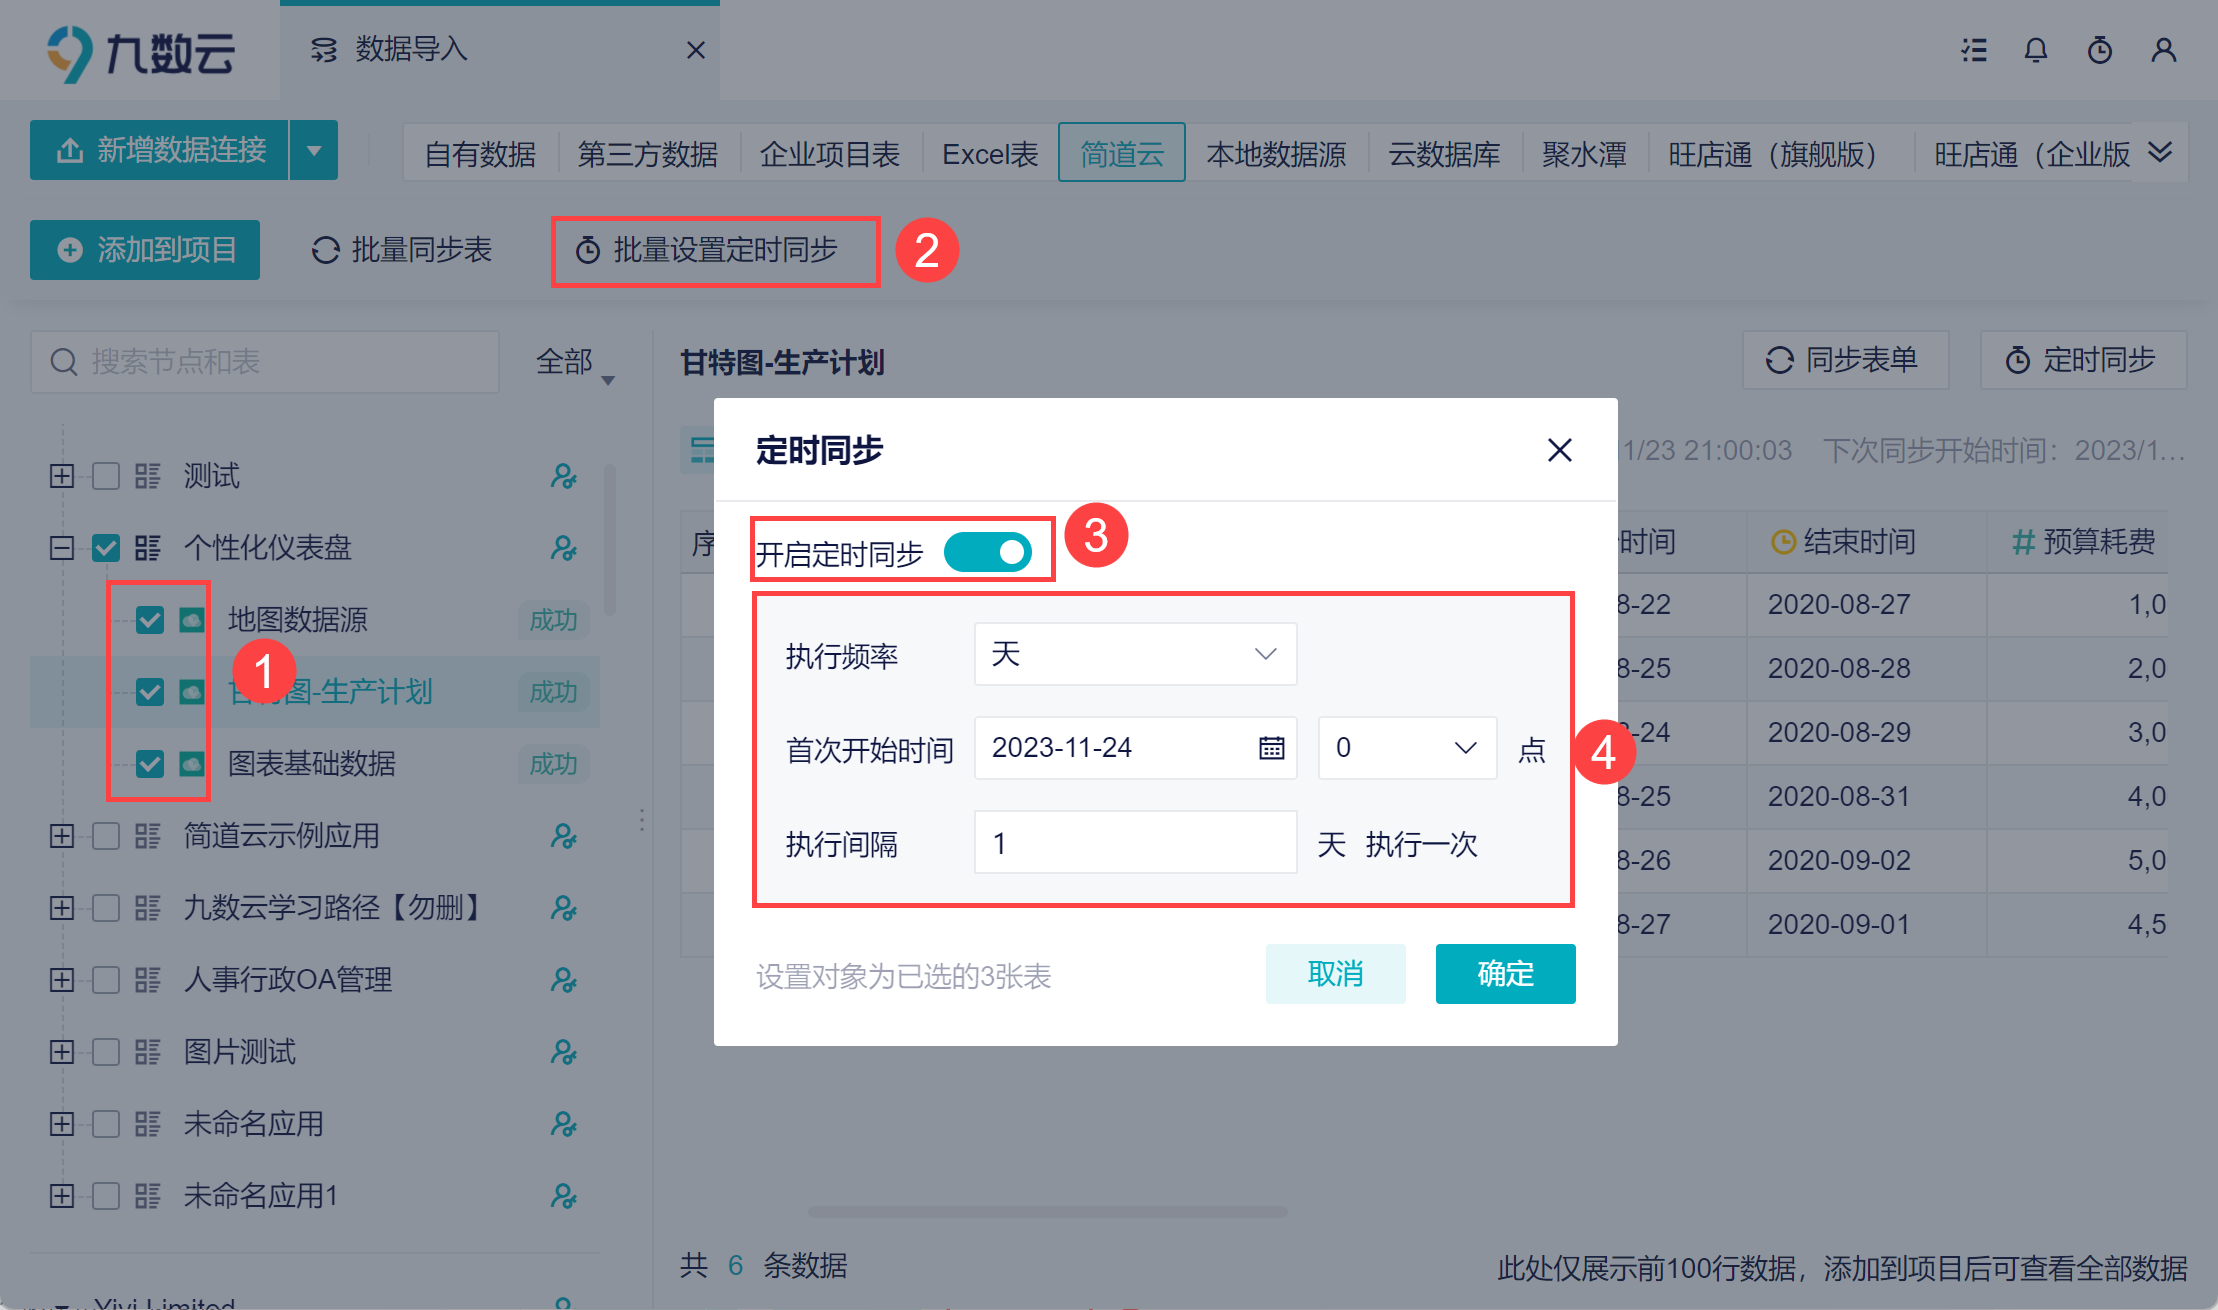
Task: Open calendar picker for first start date
Action: 1271,748
